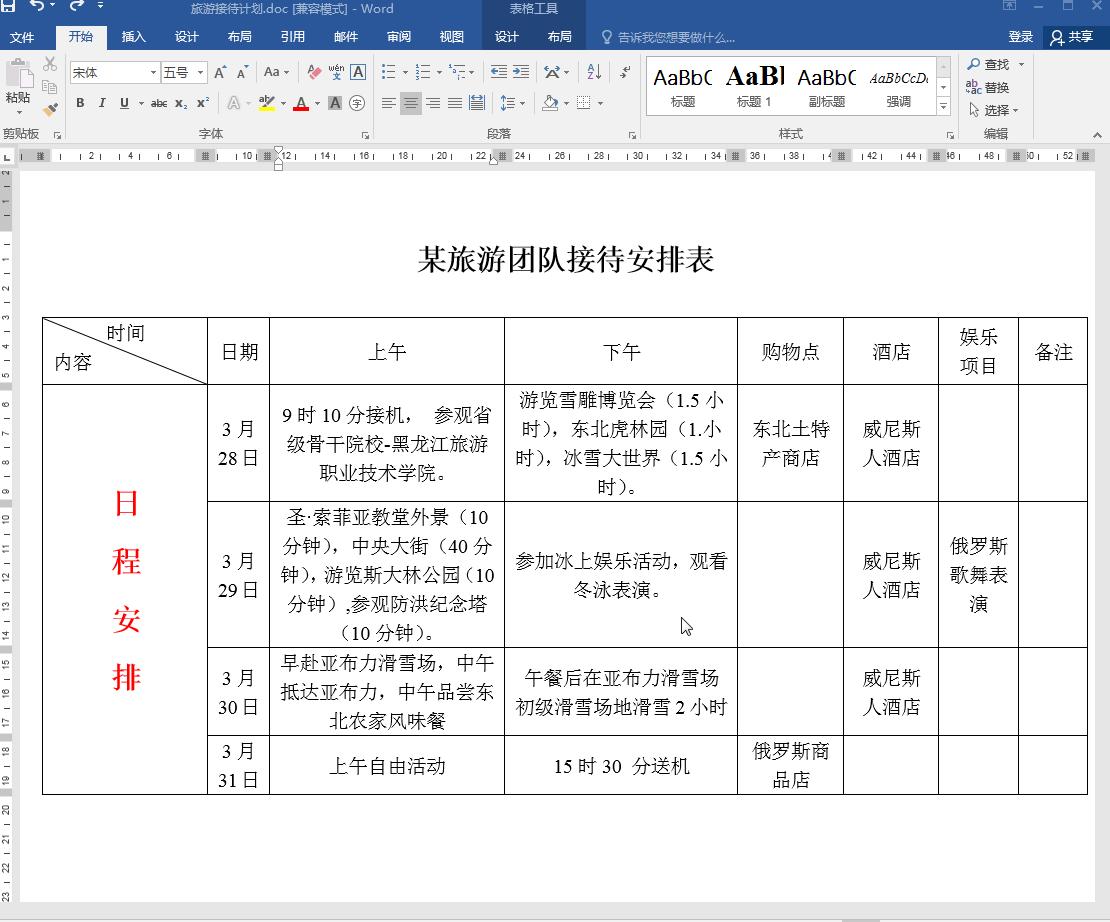Click the Sort icon in Paragraph group
The width and height of the screenshot is (1110, 922).
click(x=593, y=71)
